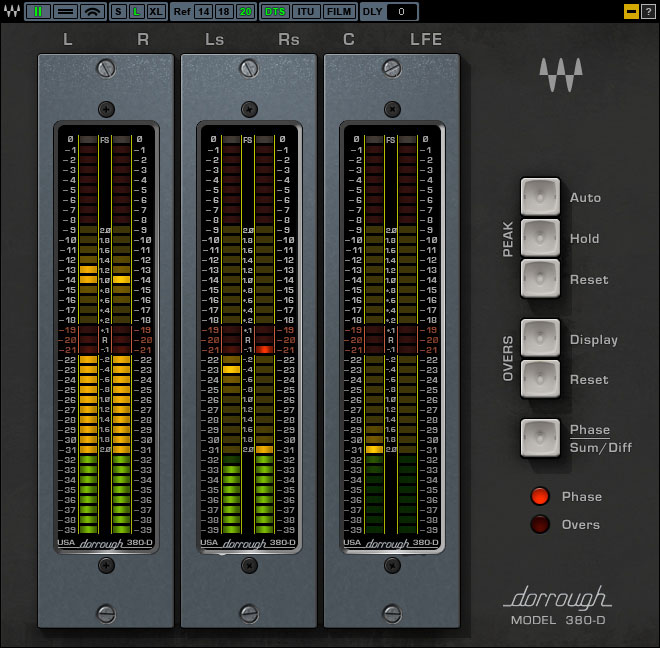Set meter size to XL
The height and width of the screenshot is (648, 660).
(156, 11)
